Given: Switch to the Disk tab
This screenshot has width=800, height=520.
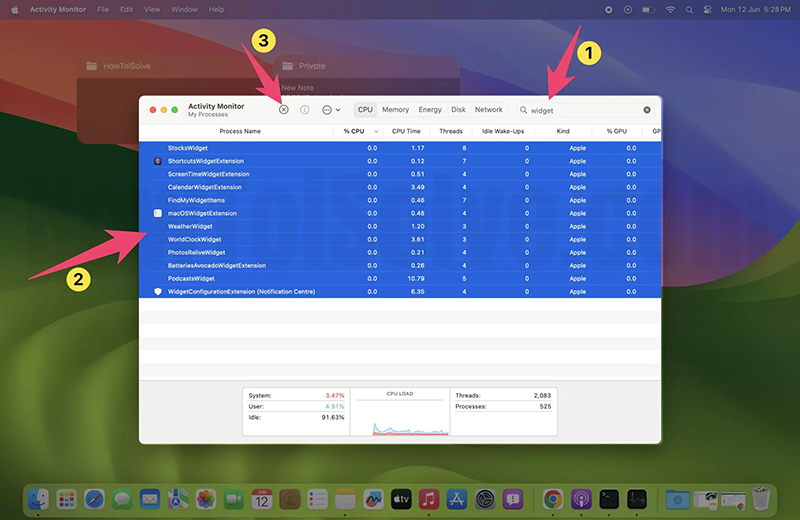Looking at the screenshot, I should (458, 110).
